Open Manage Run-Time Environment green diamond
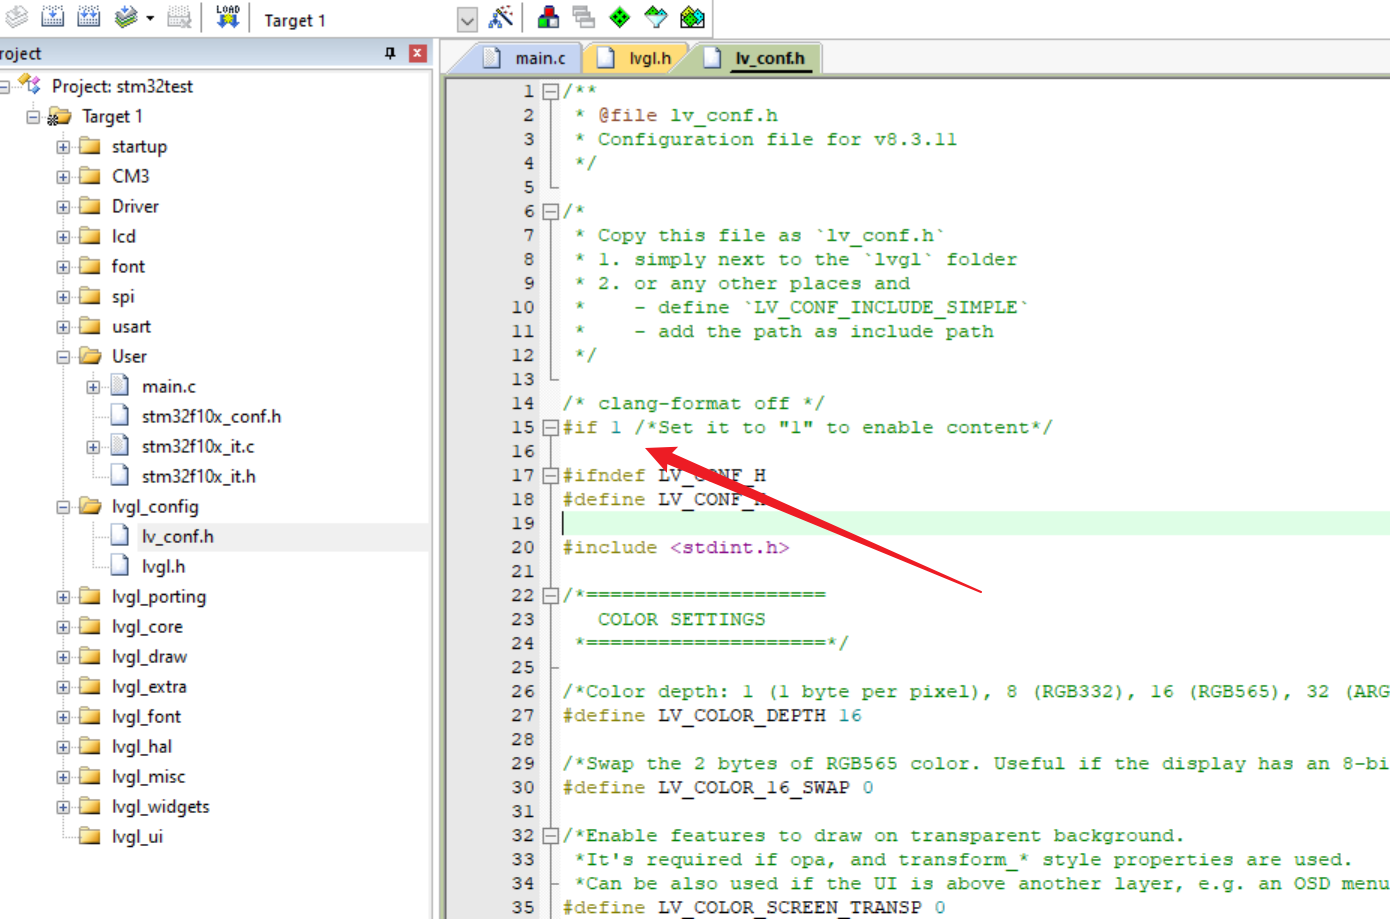This screenshot has height=919, width=1390. (x=620, y=17)
